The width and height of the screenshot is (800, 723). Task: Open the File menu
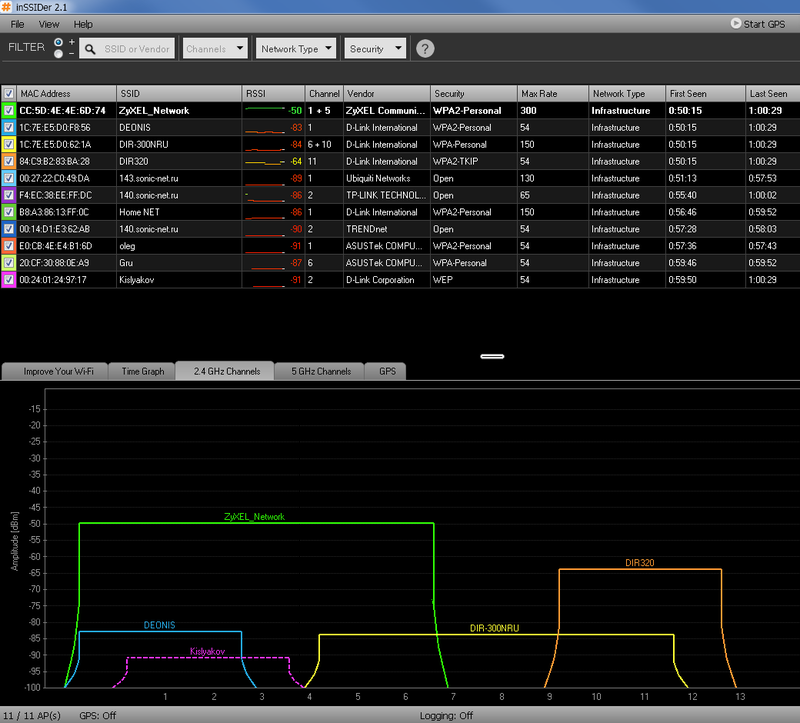[x=17, y=24]
